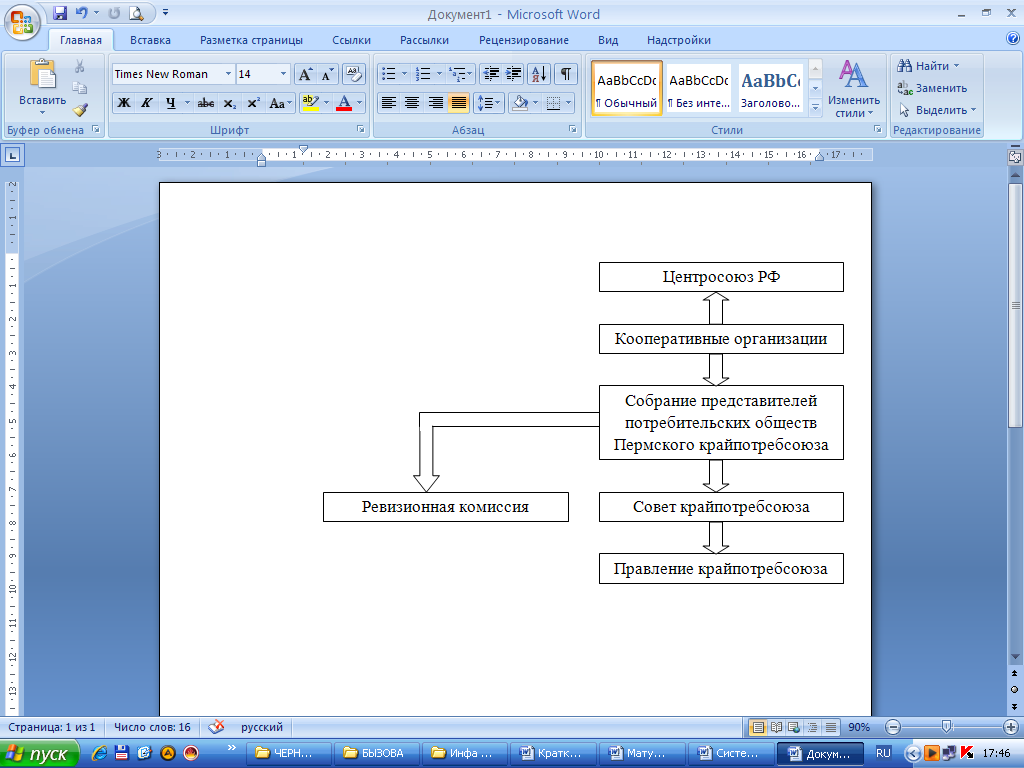Click the RU language indicator in tray
The image size is (1024, 768).
[x=883, y=753]
